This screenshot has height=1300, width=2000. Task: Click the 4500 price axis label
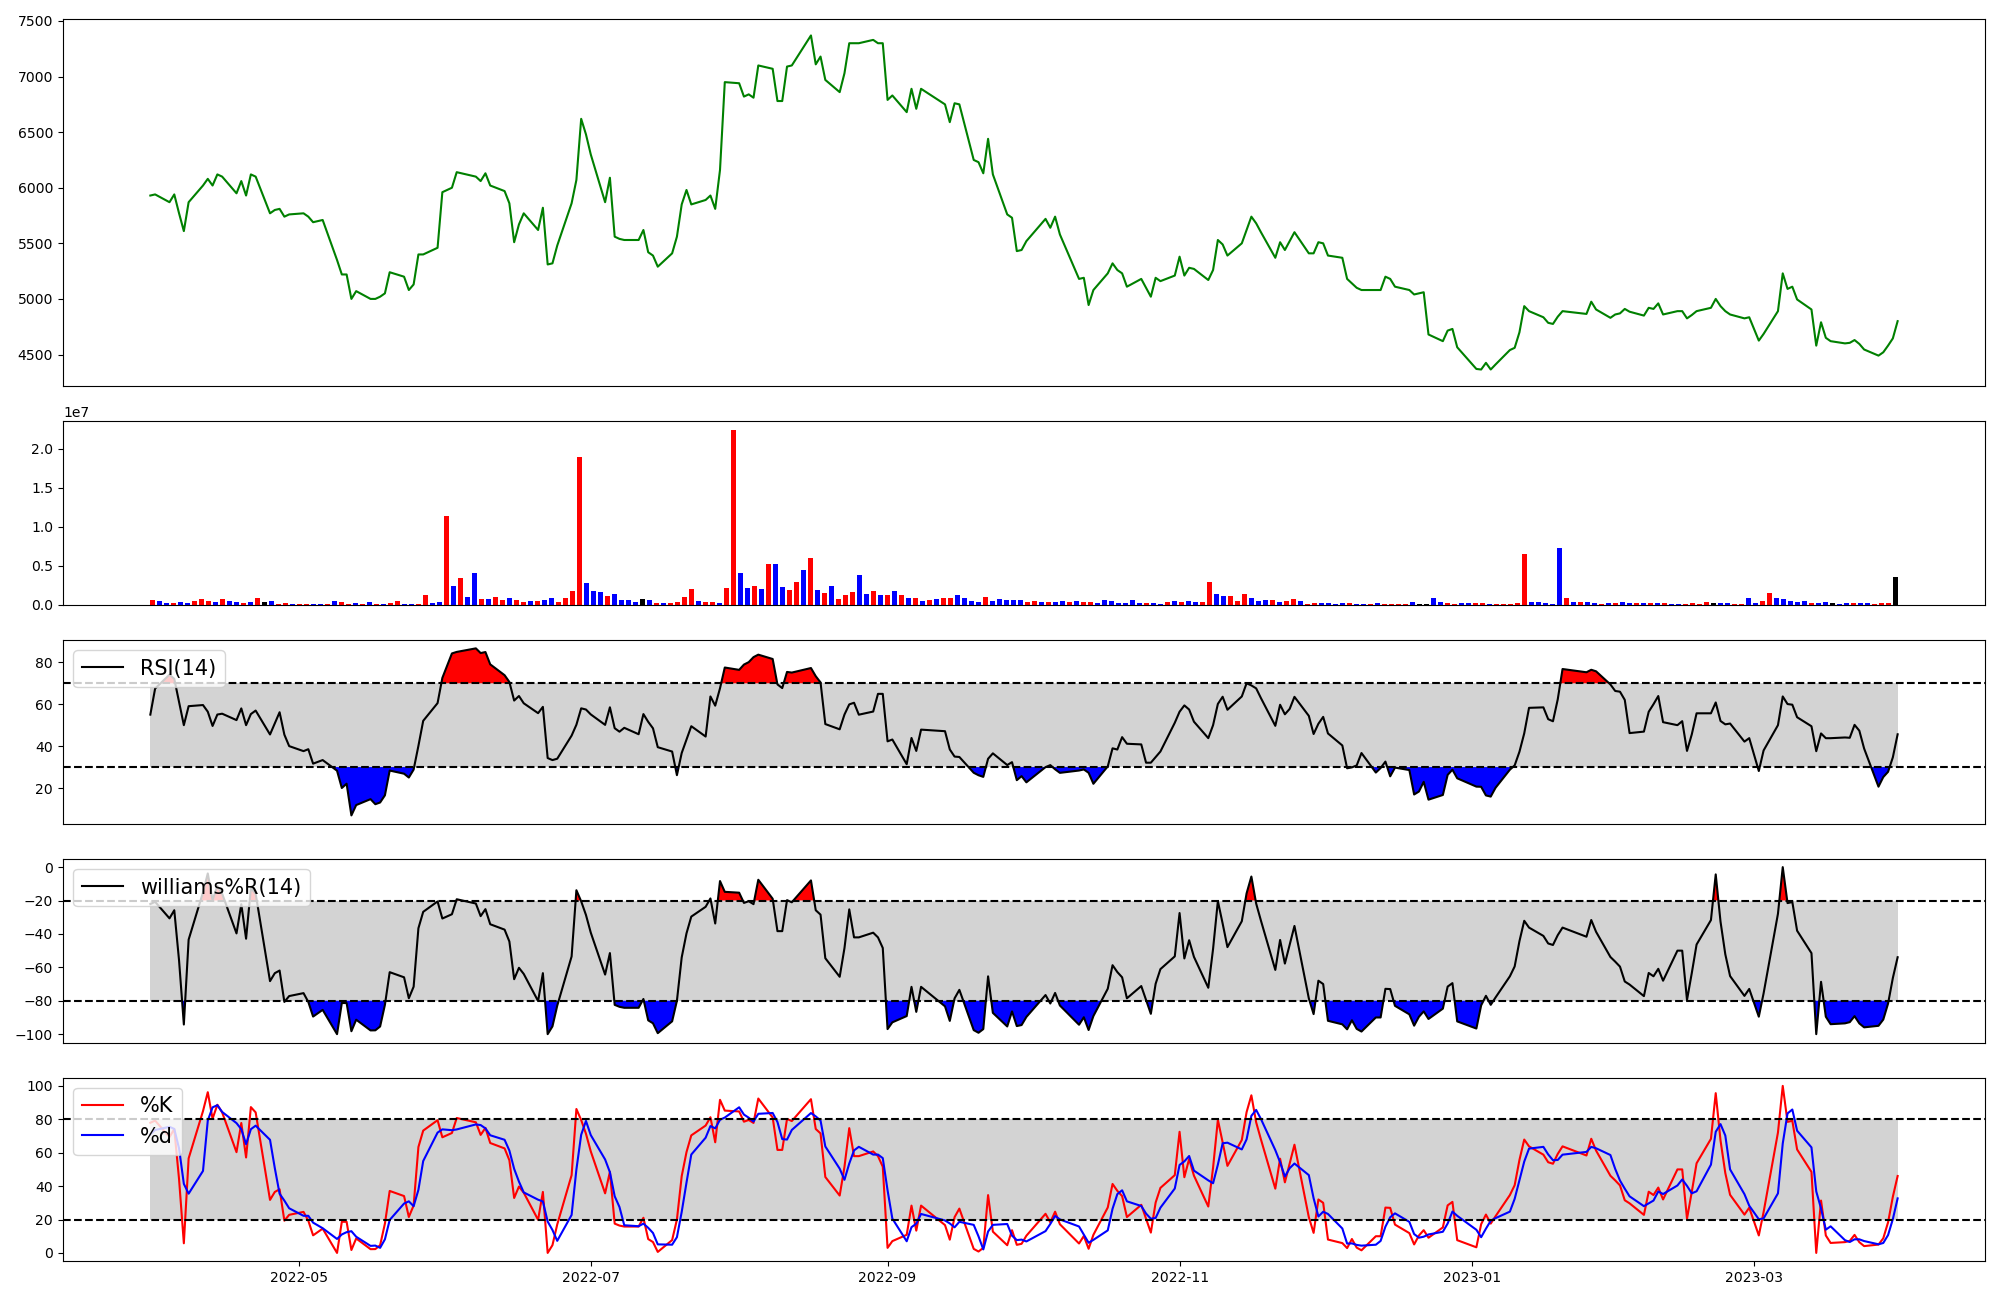coord(34,355)
